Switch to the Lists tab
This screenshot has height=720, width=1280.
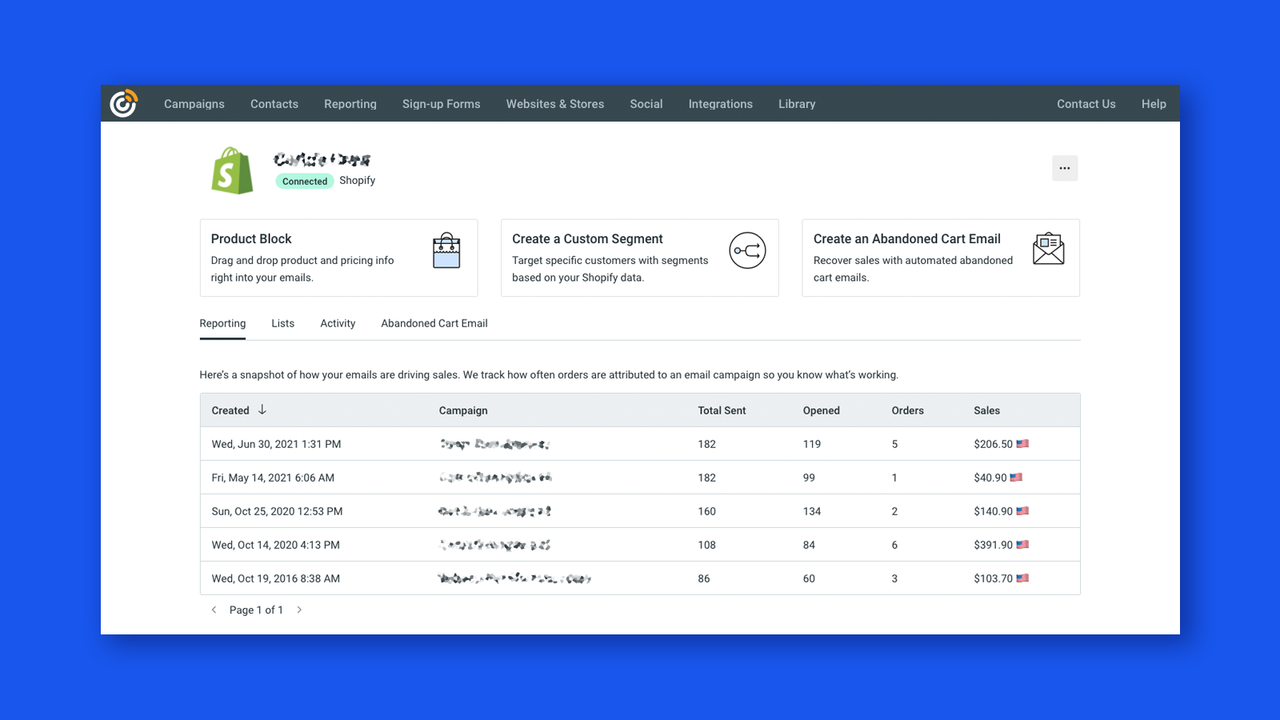(x=282, y=323)
